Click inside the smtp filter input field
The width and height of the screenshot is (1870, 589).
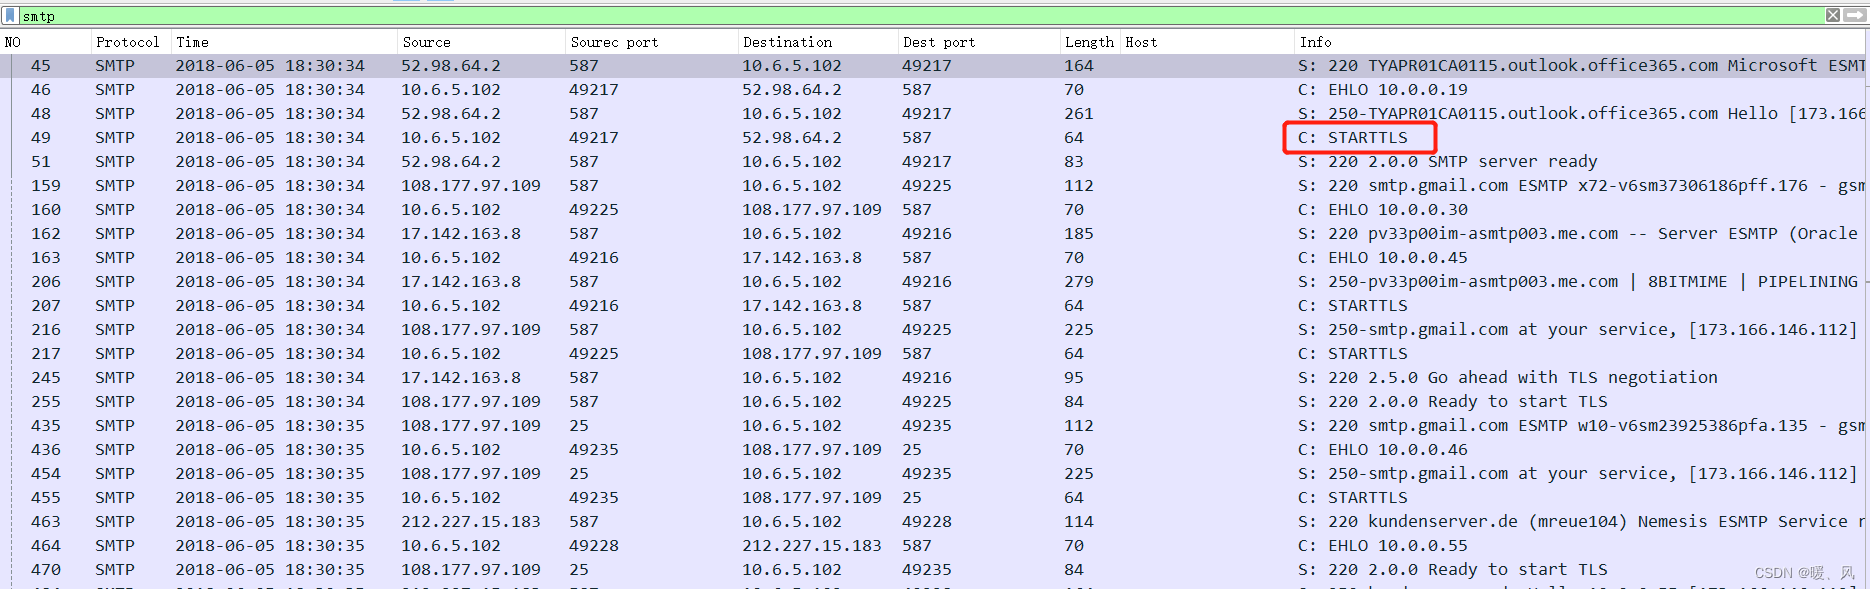(x=920, y=15)
